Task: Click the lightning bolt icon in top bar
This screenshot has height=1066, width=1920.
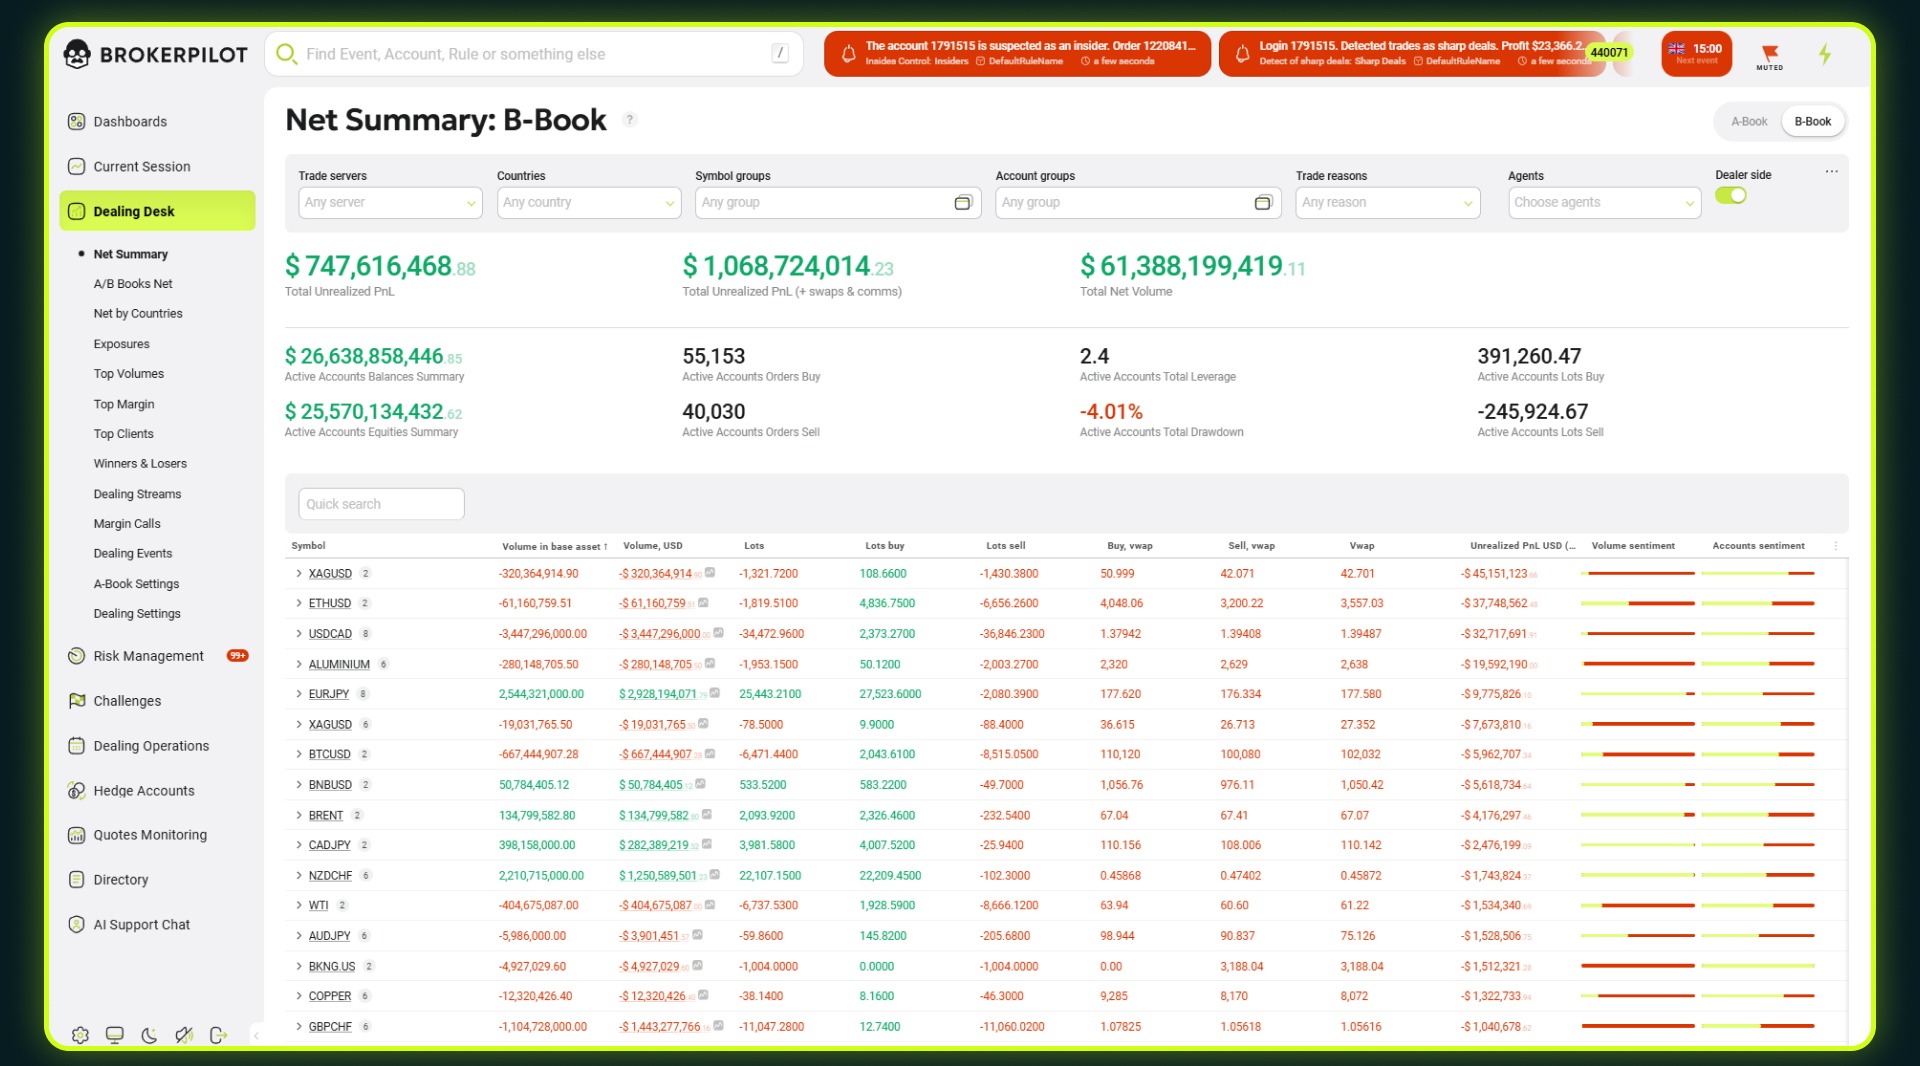Action: coord(1826,54)
